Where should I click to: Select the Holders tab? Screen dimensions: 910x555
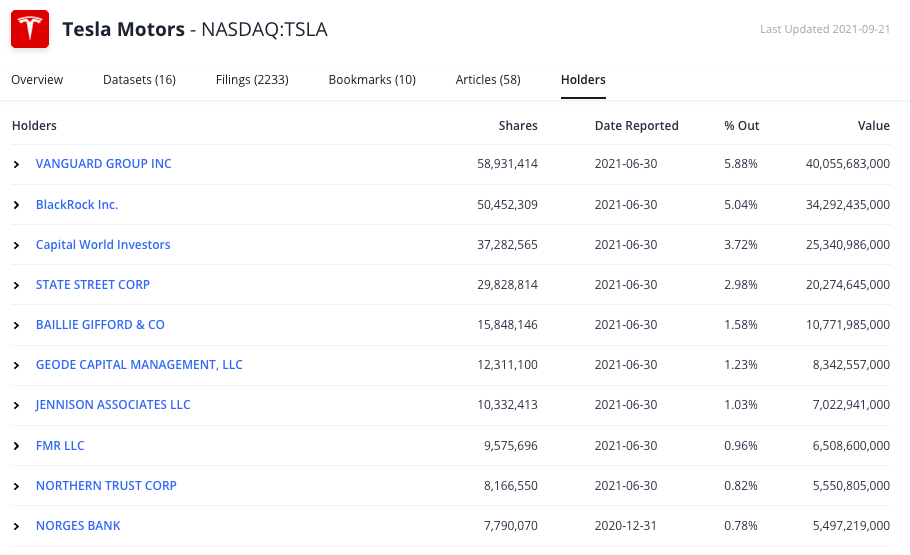pos(583,80)
